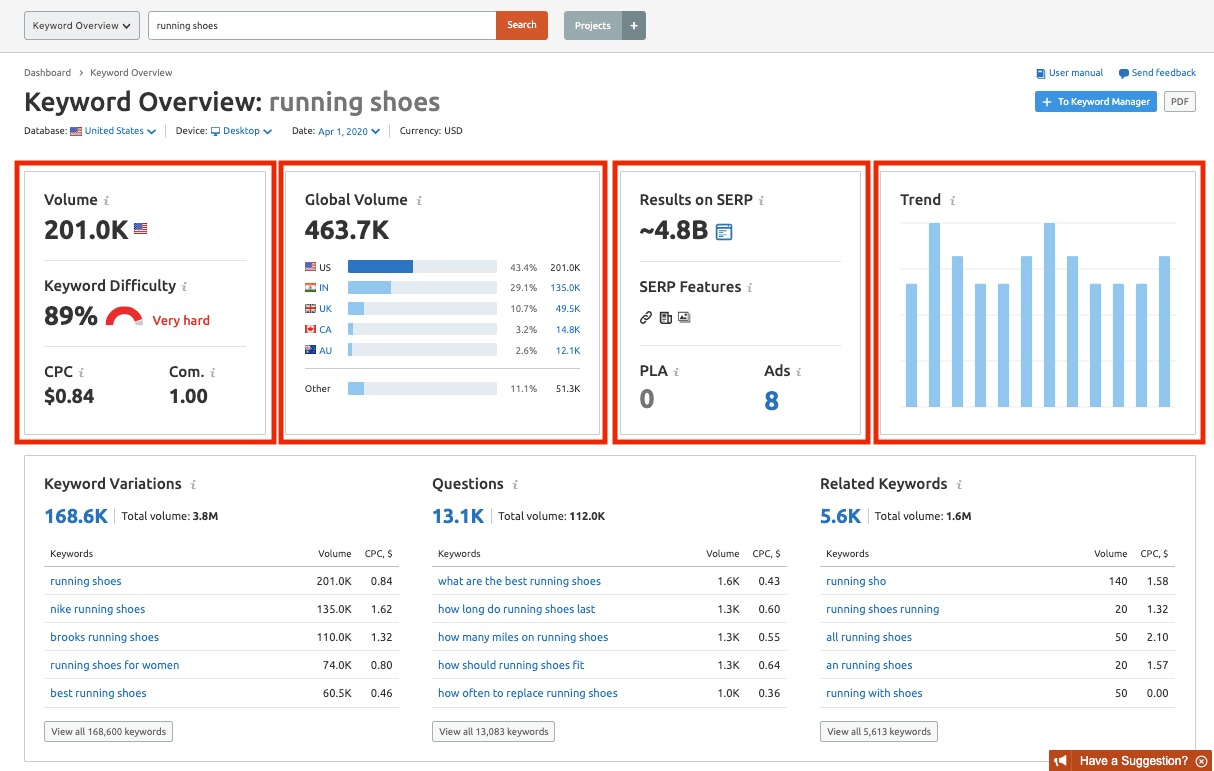This screenshot has width=1214, height=771.
Task: Click the Related Keywords info icon
Action: [959, 485]
